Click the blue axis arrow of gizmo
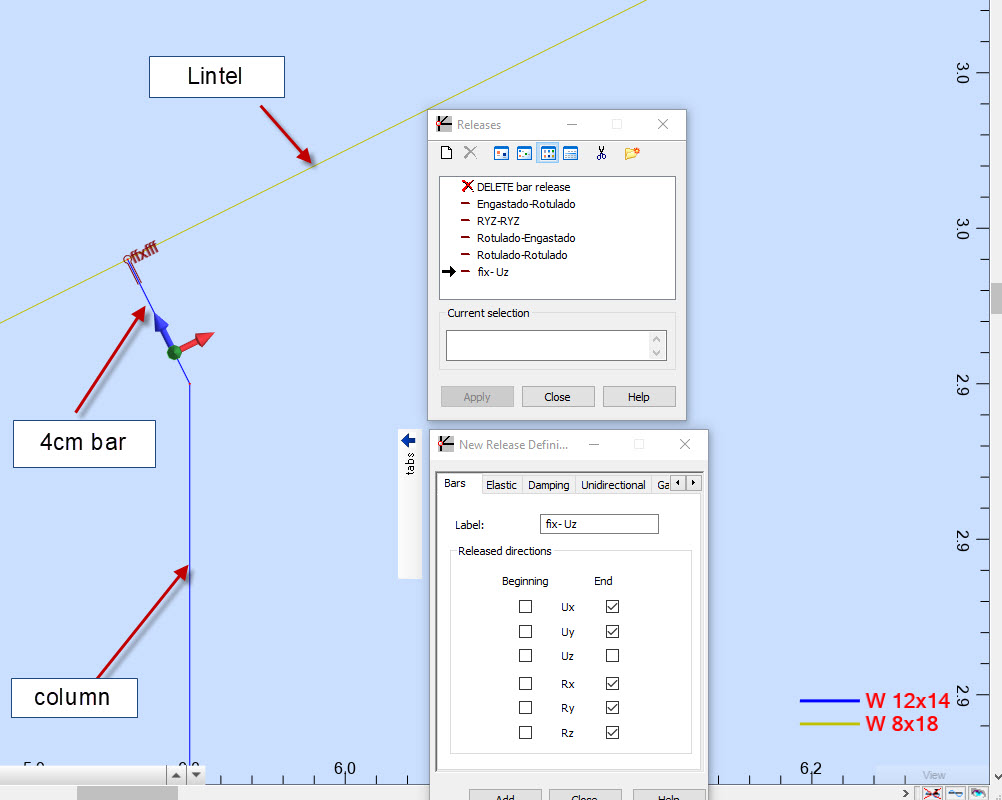 pos(160,323)
